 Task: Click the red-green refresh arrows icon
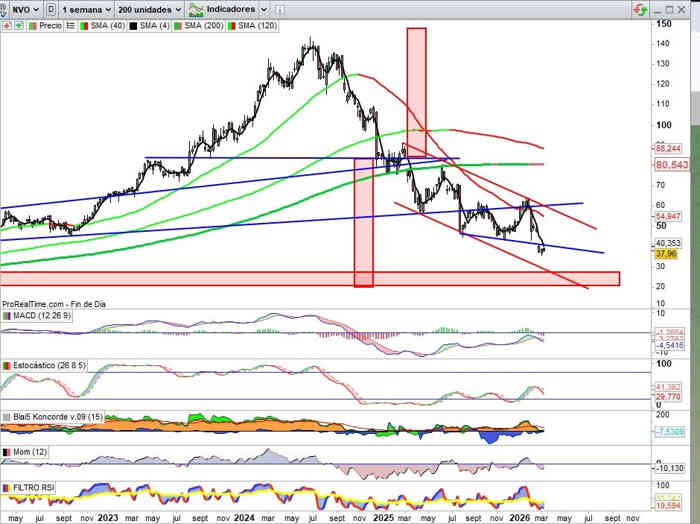coord(639,8)
